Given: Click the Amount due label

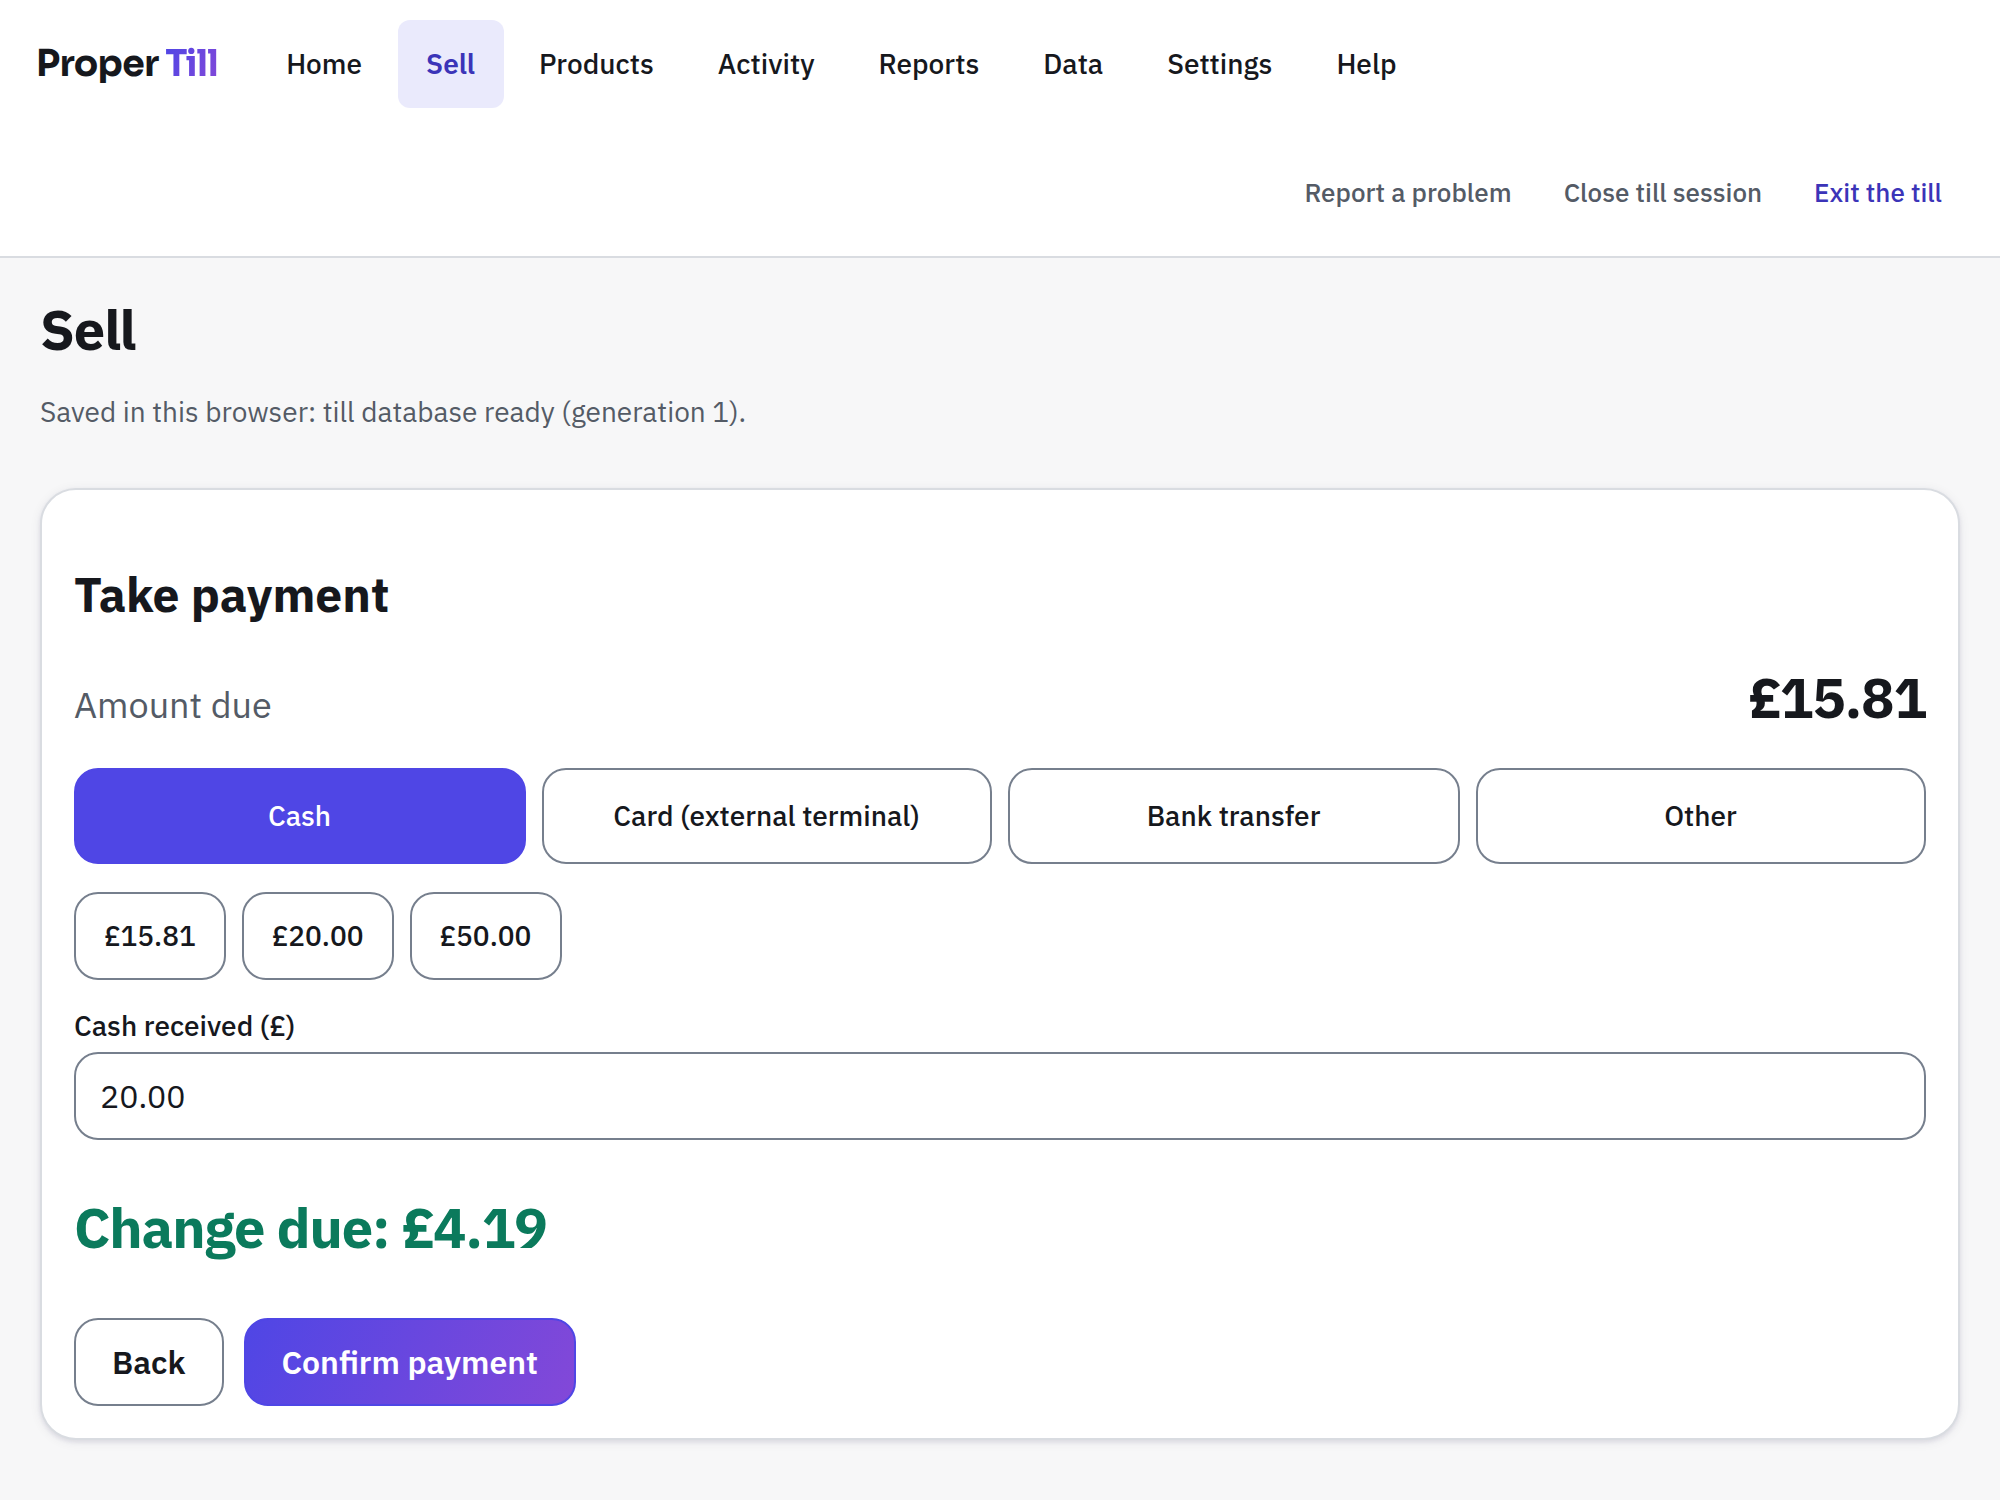Looking at the screenshot, I should (x=173, y=706).
